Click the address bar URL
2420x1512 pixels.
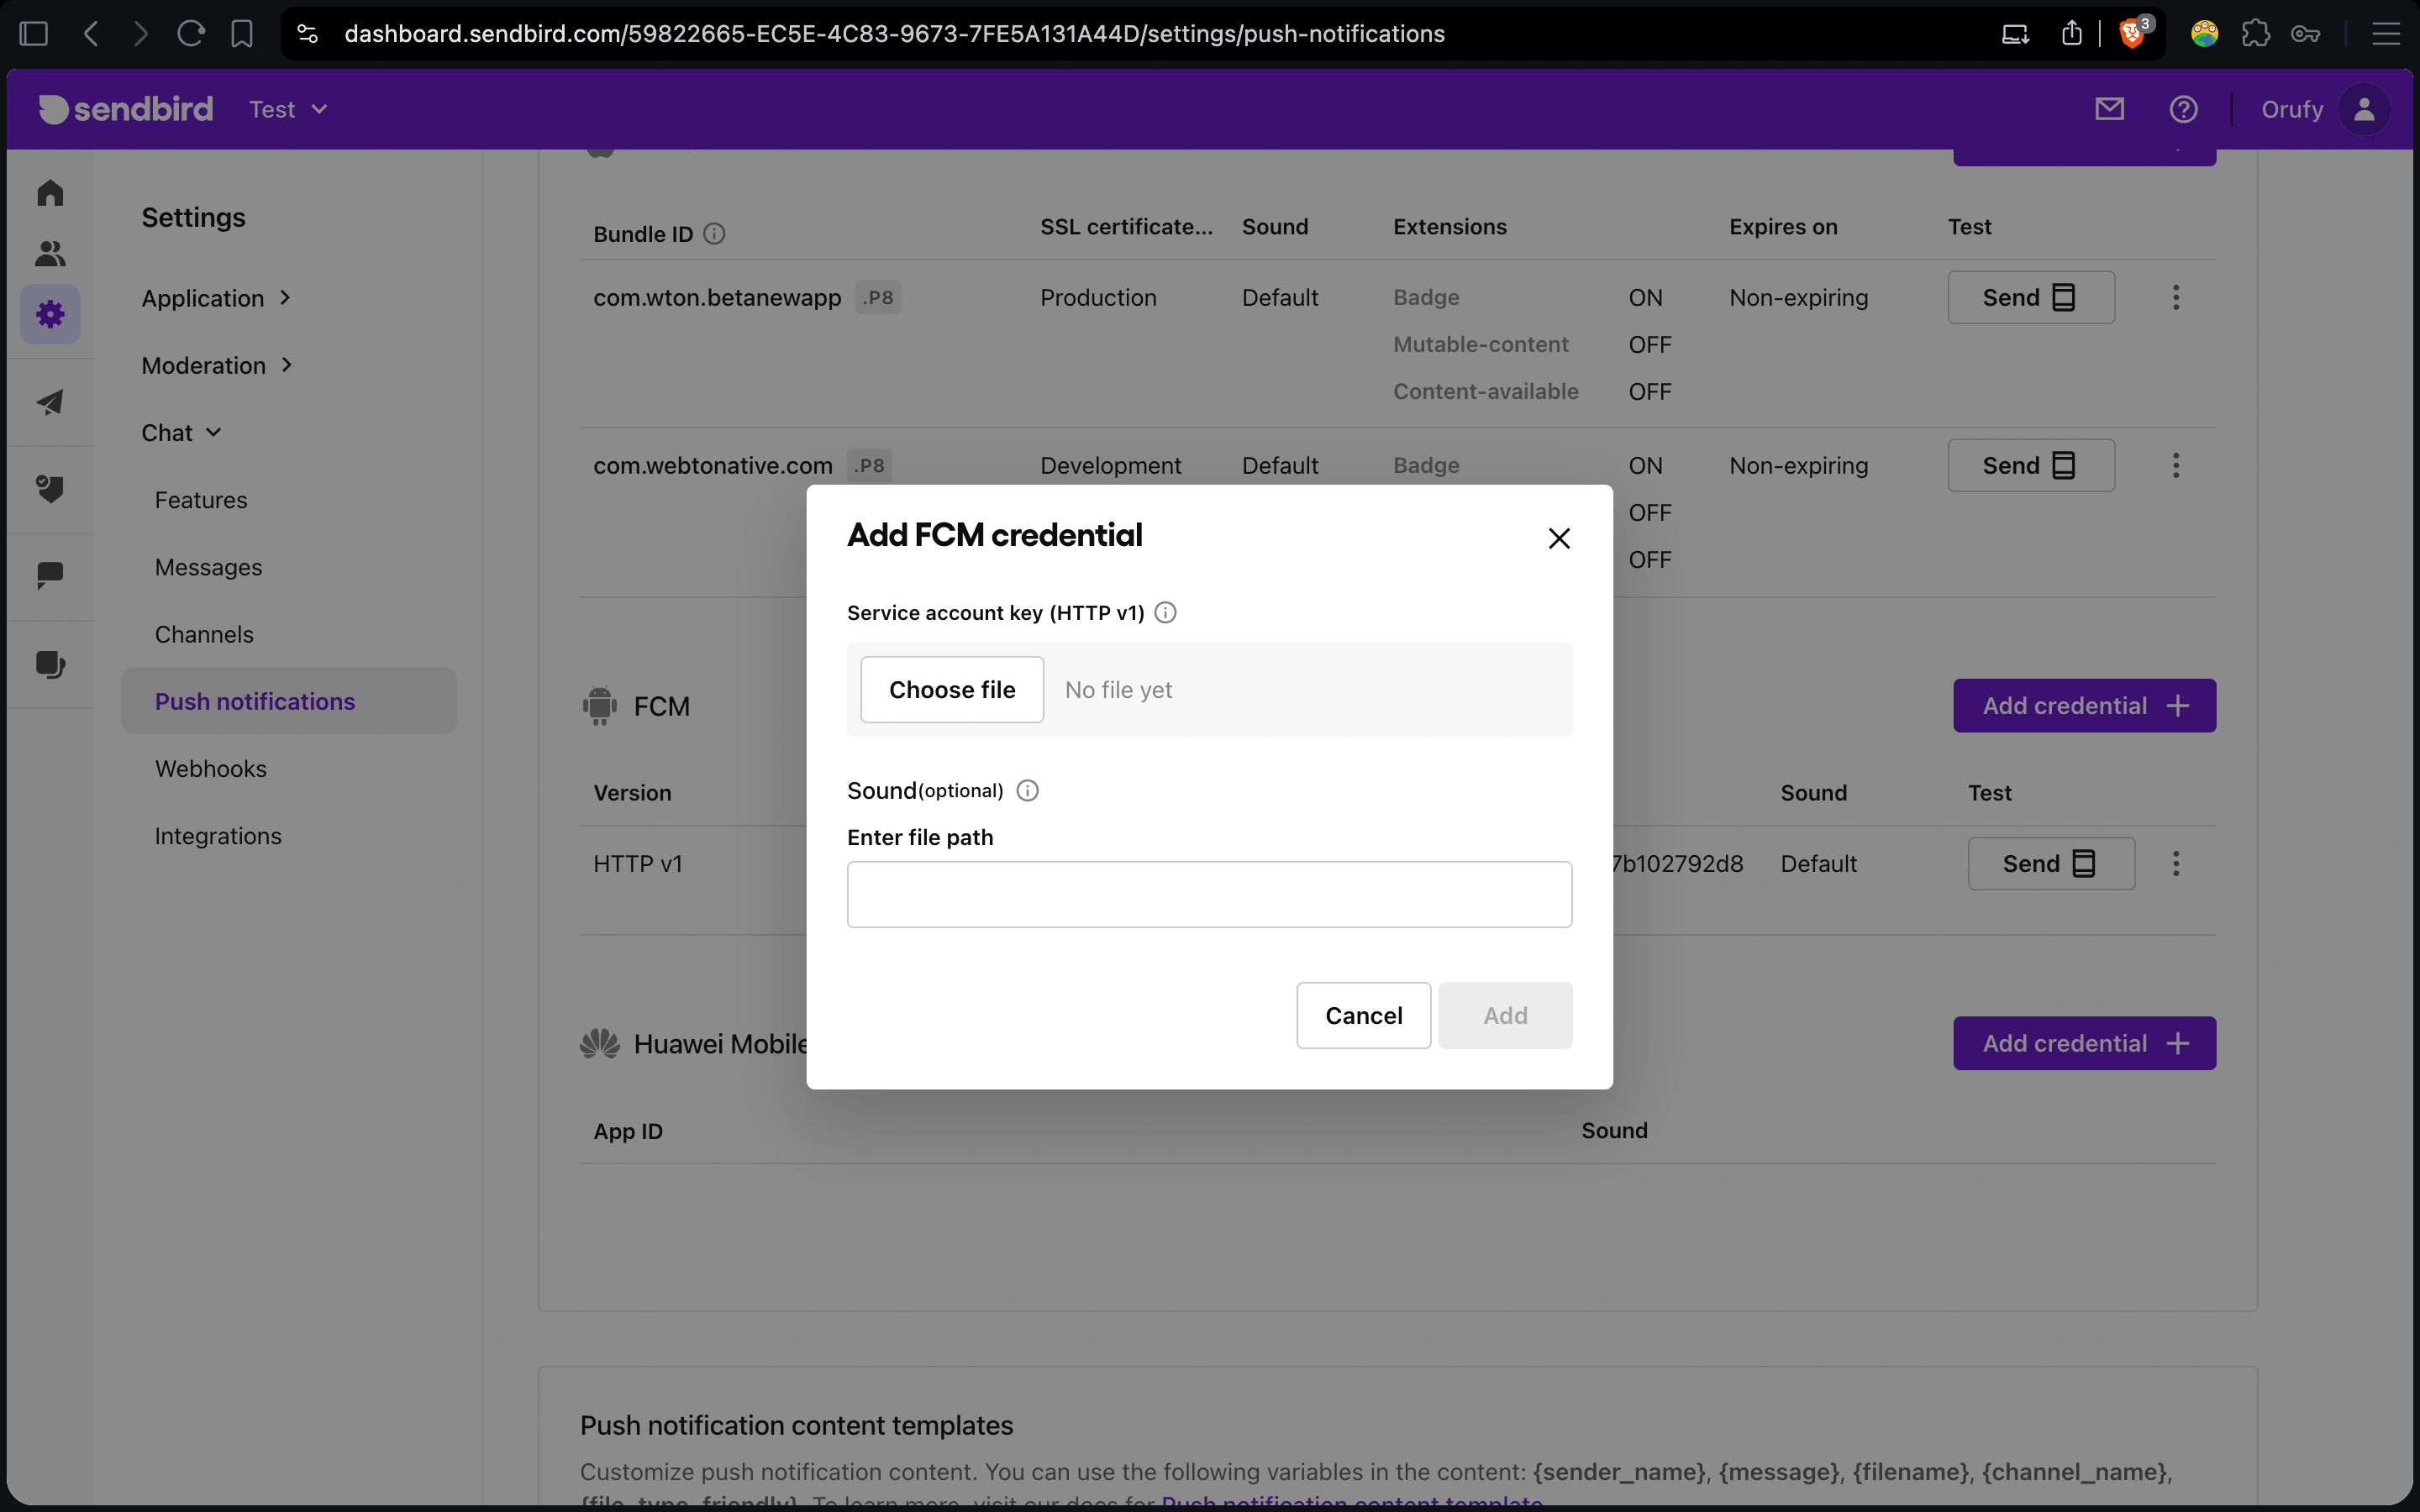894,34
